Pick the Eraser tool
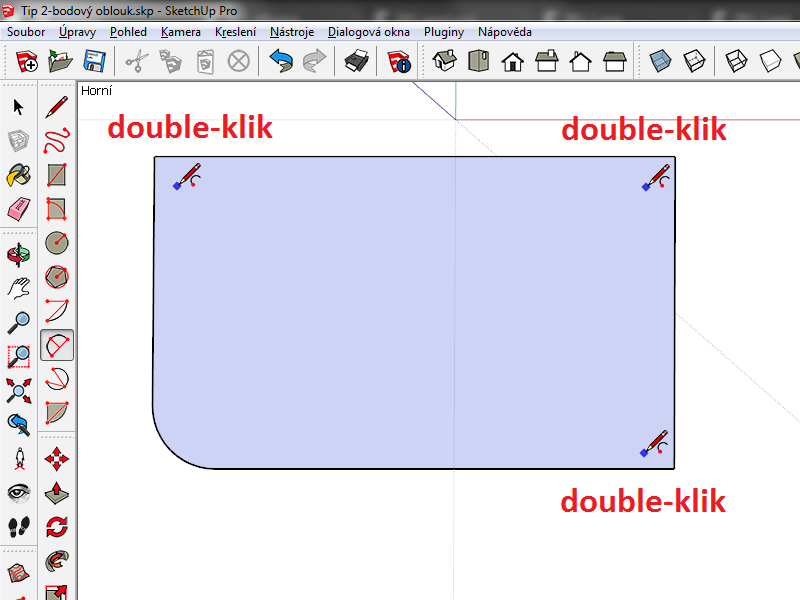 (19, 209)
